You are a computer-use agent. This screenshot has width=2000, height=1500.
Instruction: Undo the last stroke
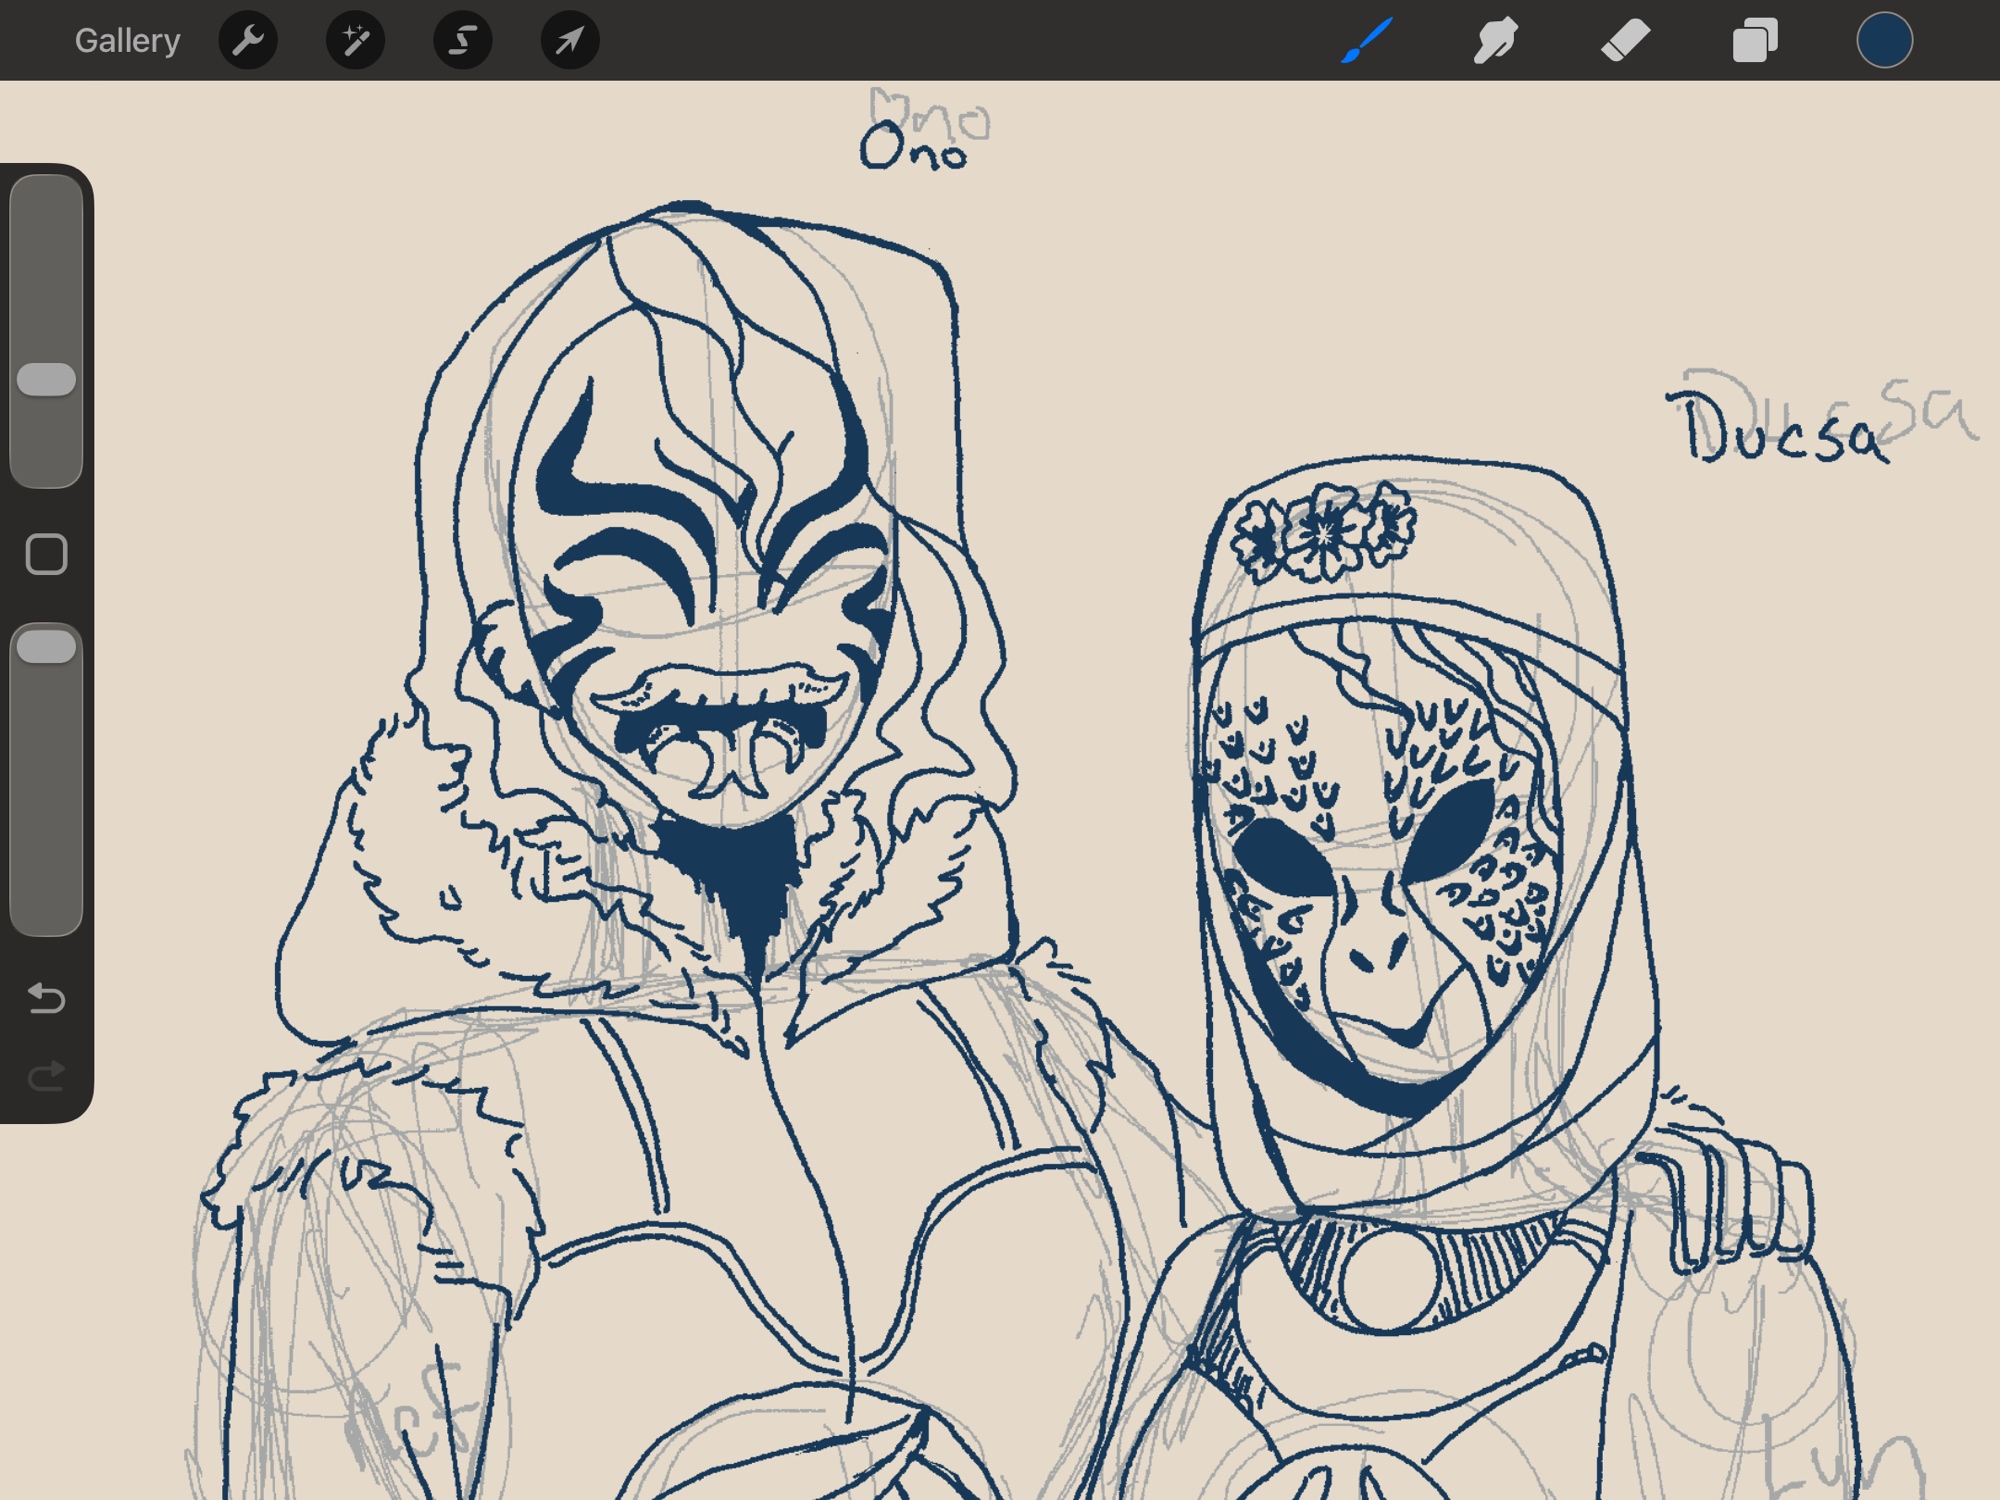[46, 998]
